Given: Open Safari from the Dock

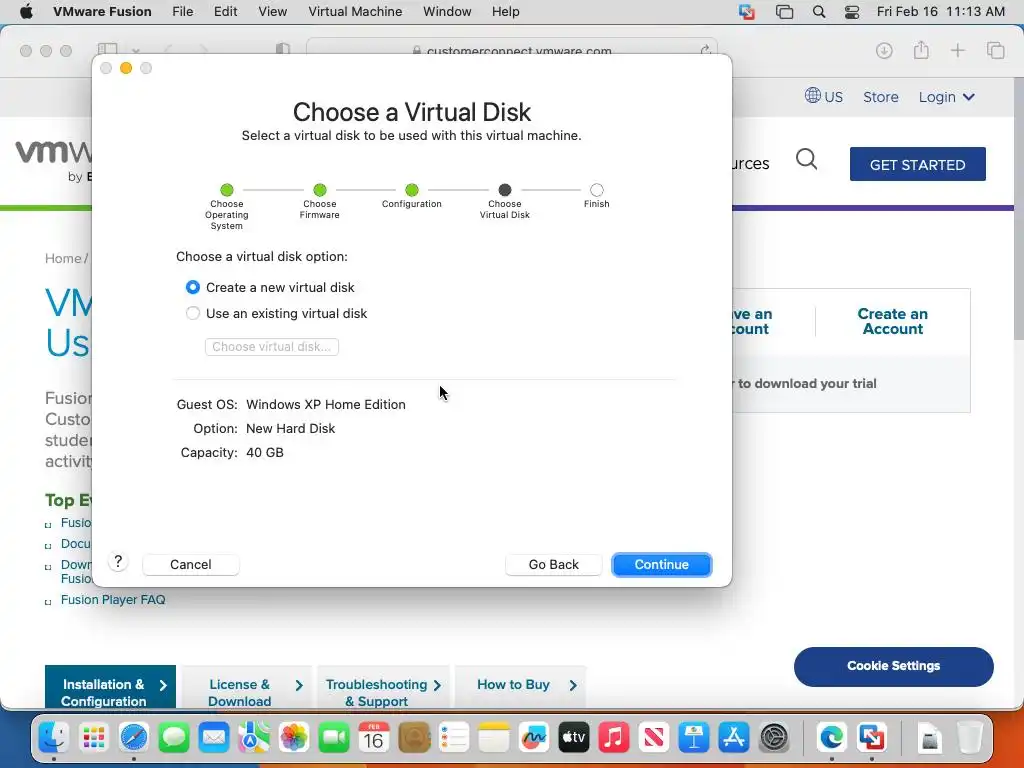Looking at the screenshot, I should (x=133, y=737).
